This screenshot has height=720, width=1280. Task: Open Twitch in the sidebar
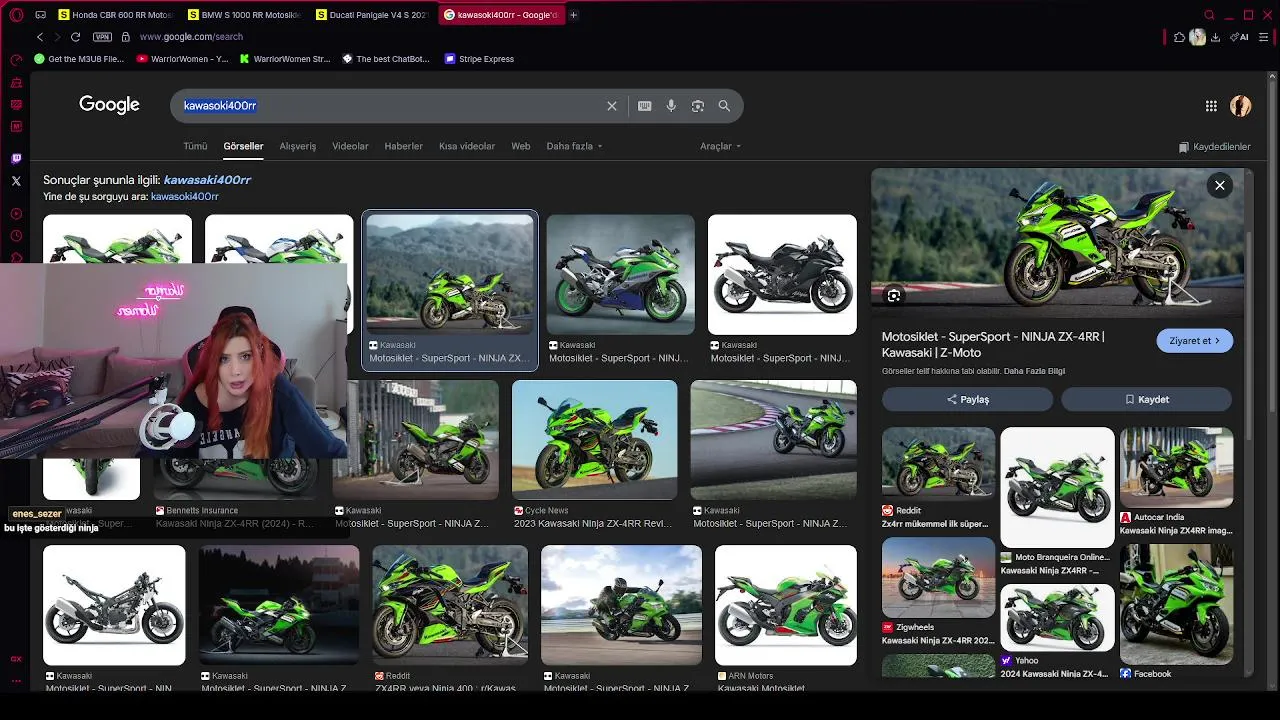16,158
